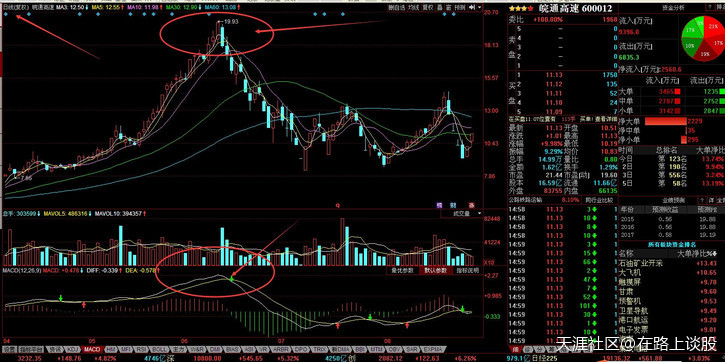
Task: Select the MACD indicator tab
Action: coord(92,349)
